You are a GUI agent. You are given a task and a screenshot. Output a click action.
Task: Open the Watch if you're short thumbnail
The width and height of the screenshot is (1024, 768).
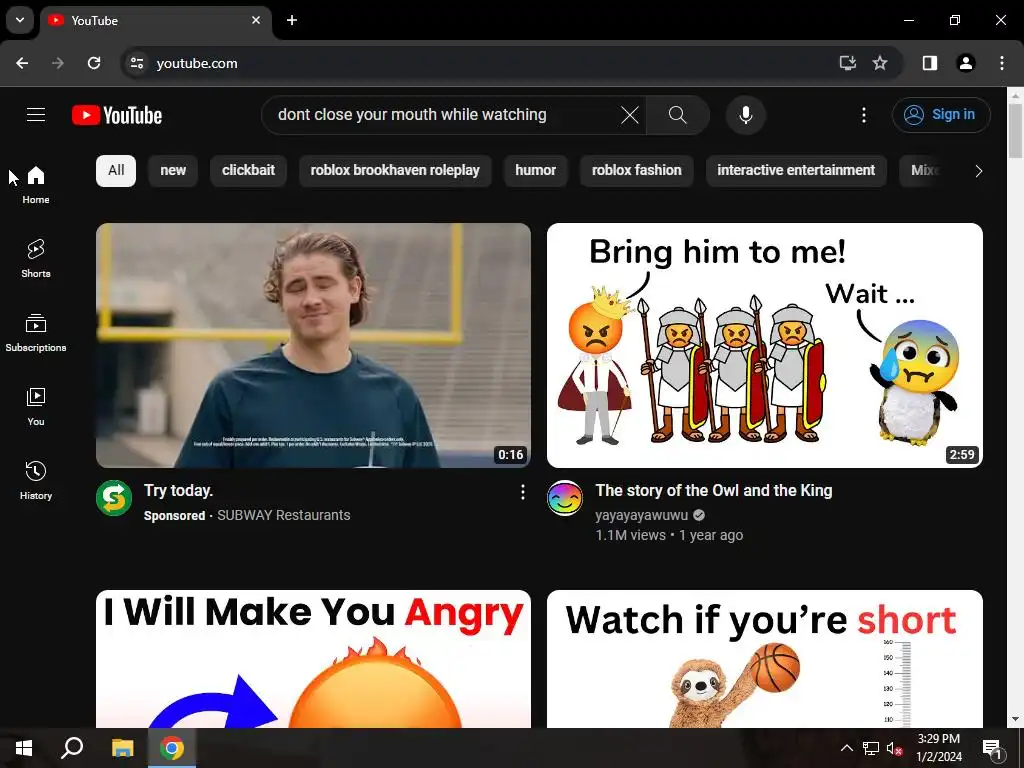pyautogui.click(x=765, y=659)
